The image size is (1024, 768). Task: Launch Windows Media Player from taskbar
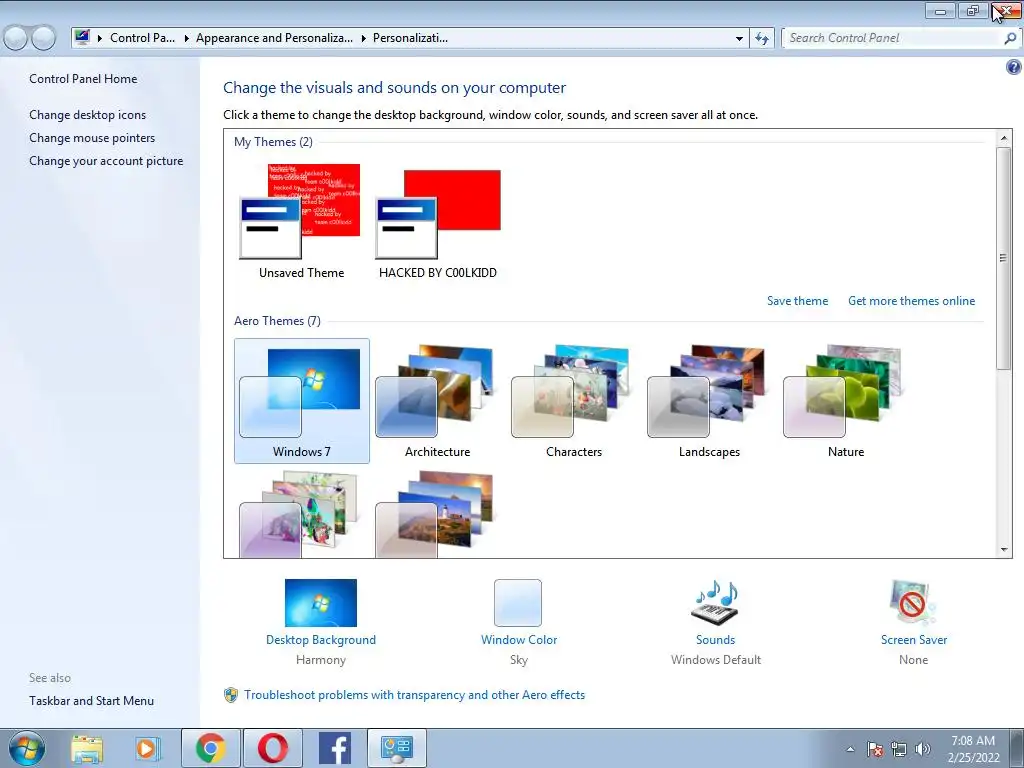click(x=148, y=748)
